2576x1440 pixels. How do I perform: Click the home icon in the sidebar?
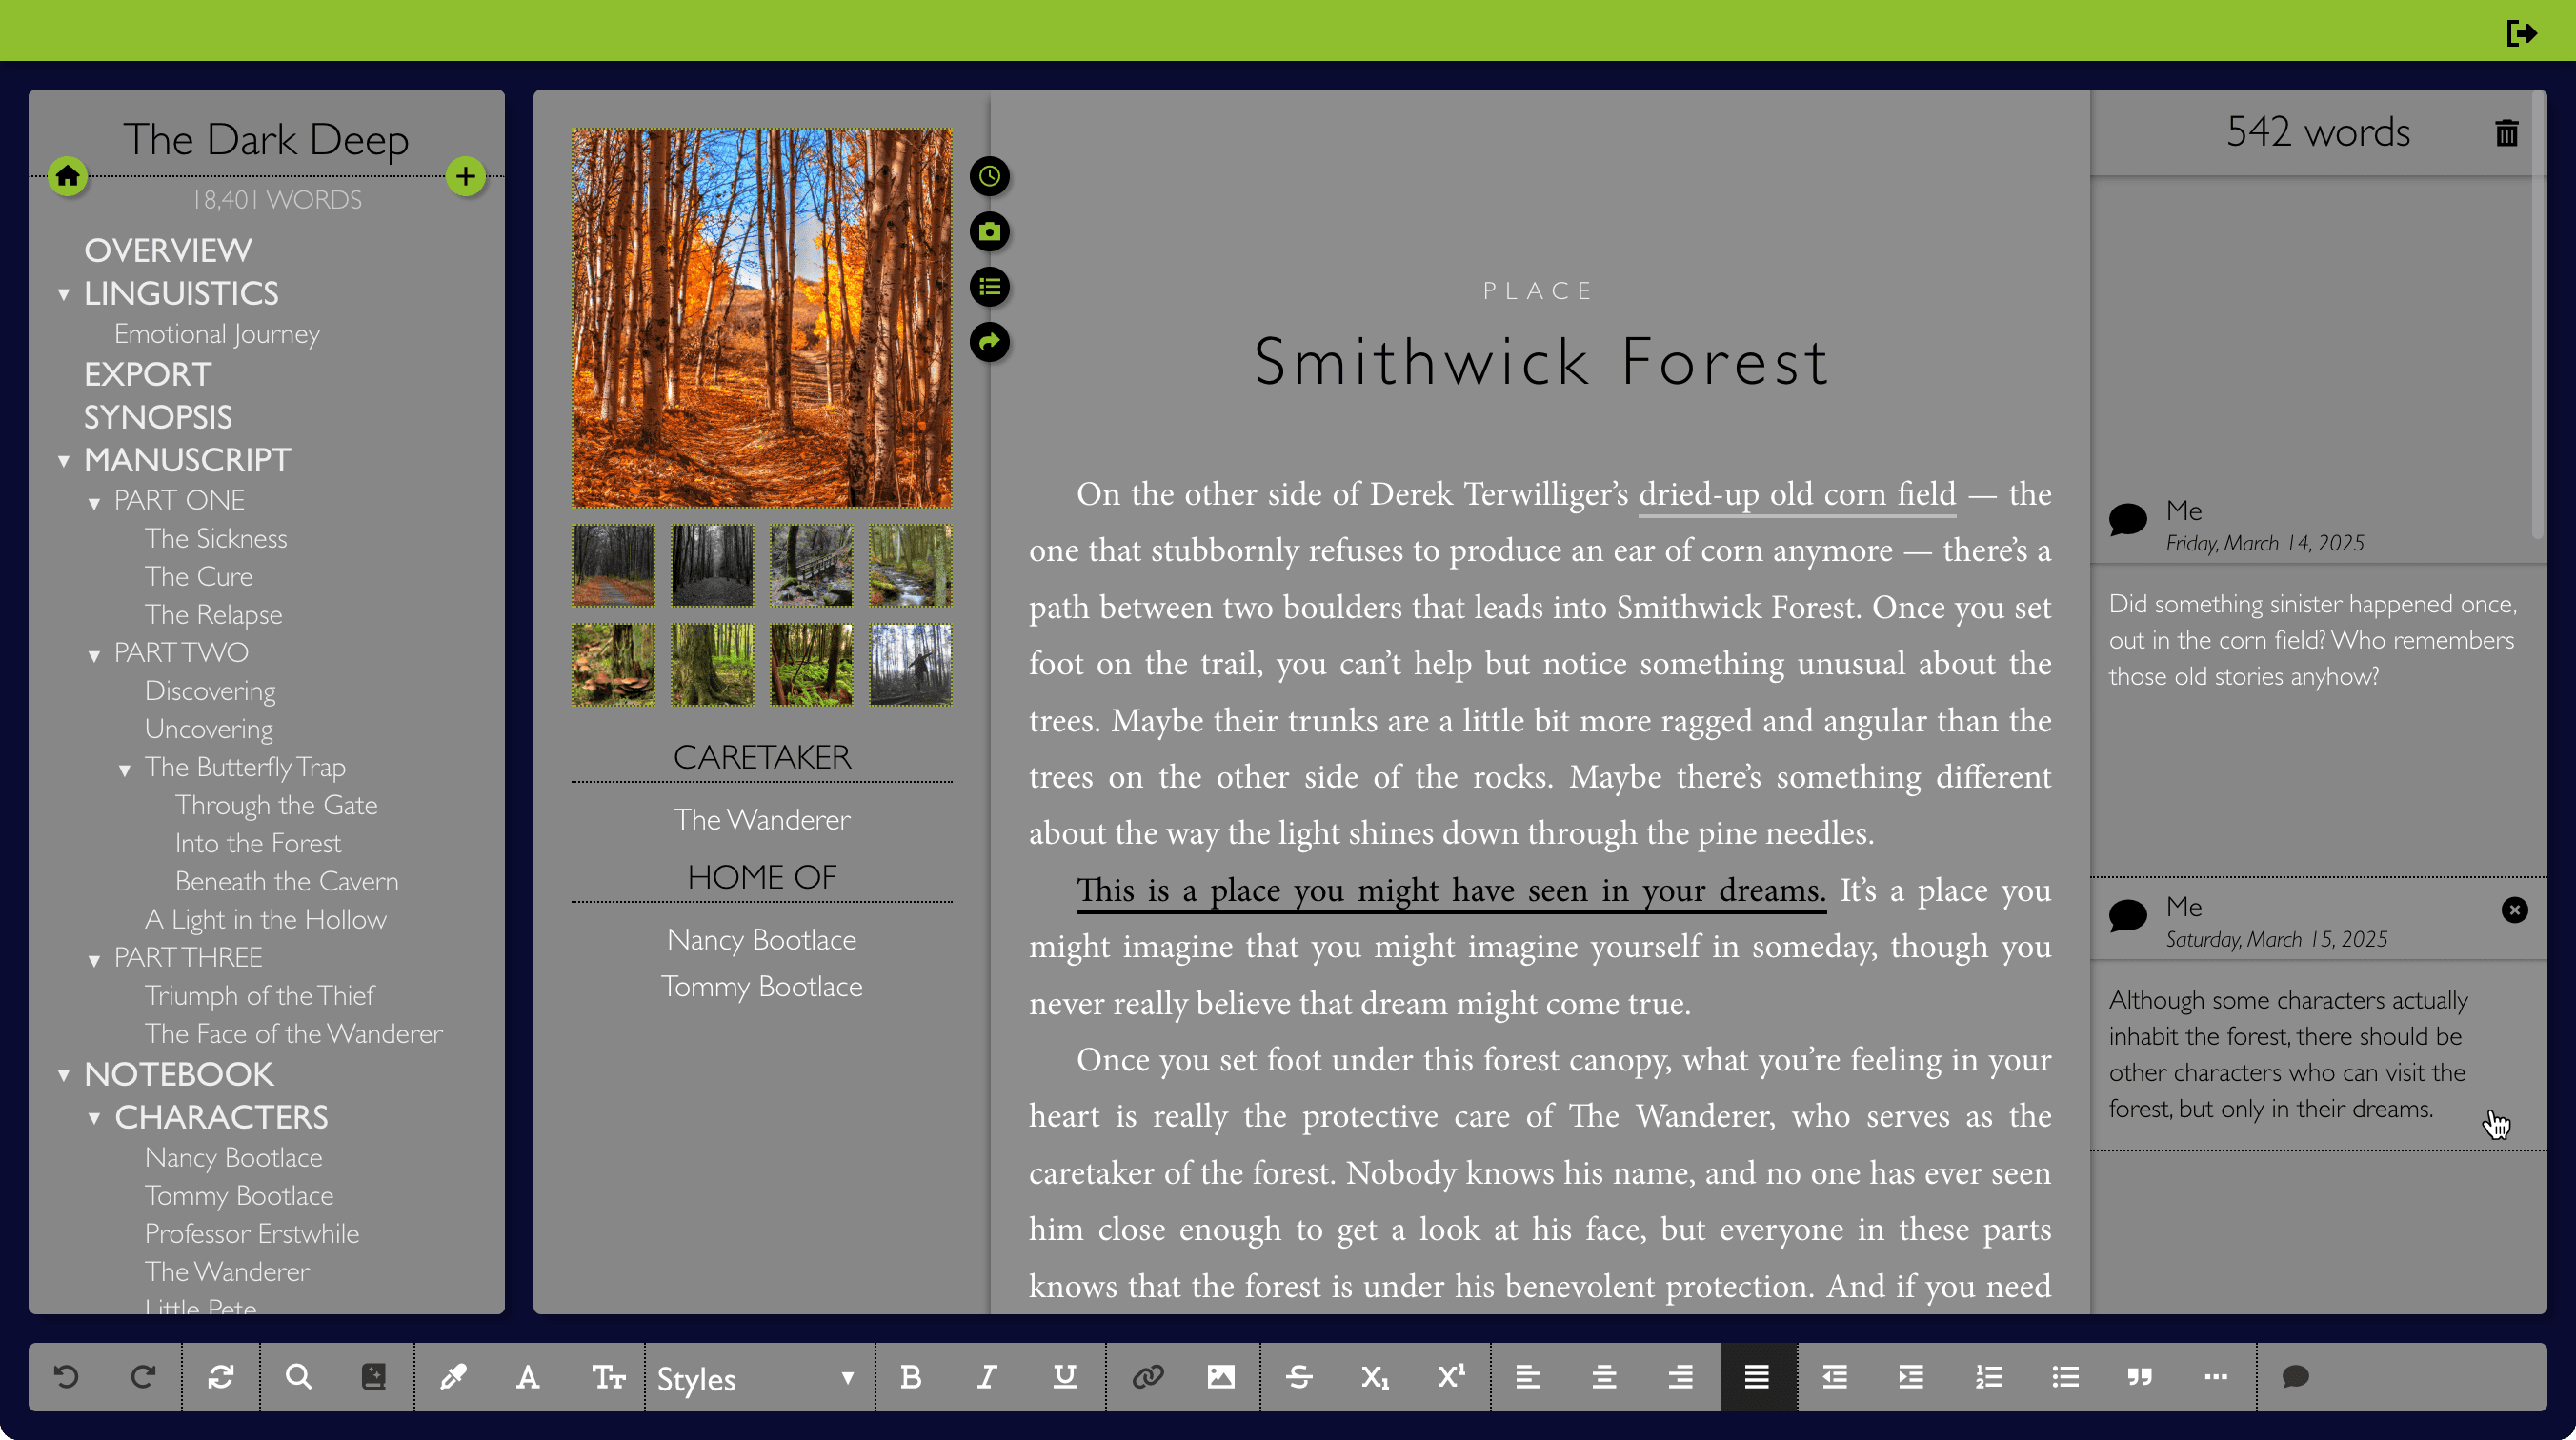[67, 177]
